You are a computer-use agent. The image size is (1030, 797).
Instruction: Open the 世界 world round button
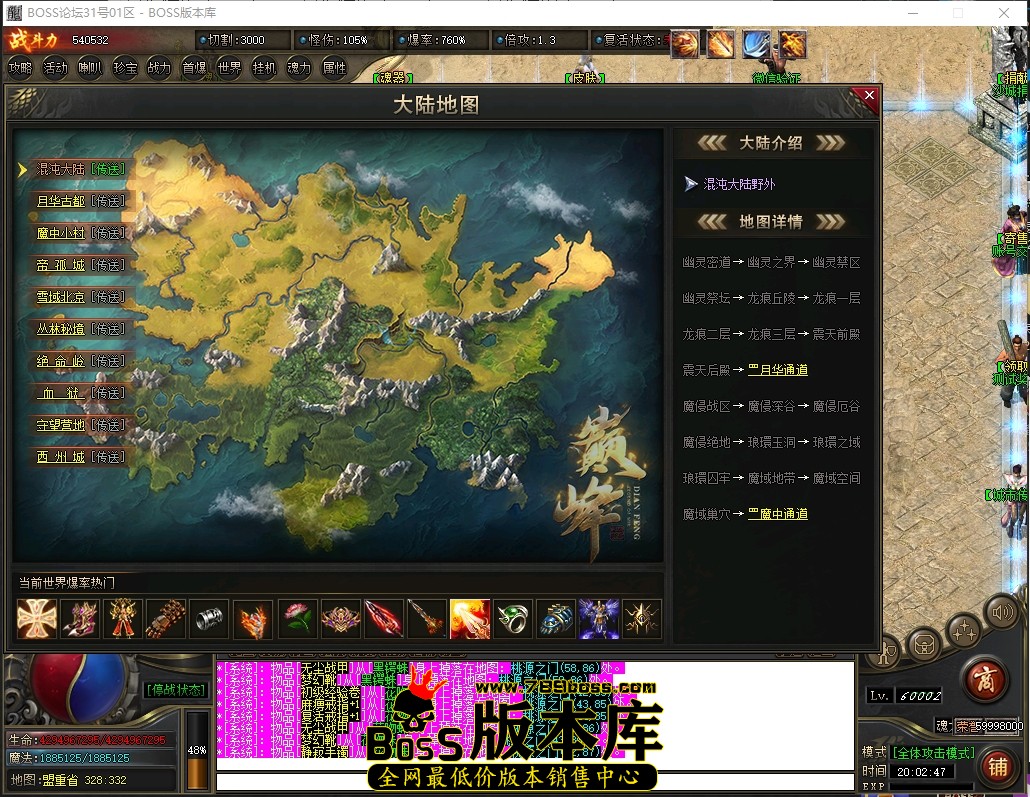229,68
